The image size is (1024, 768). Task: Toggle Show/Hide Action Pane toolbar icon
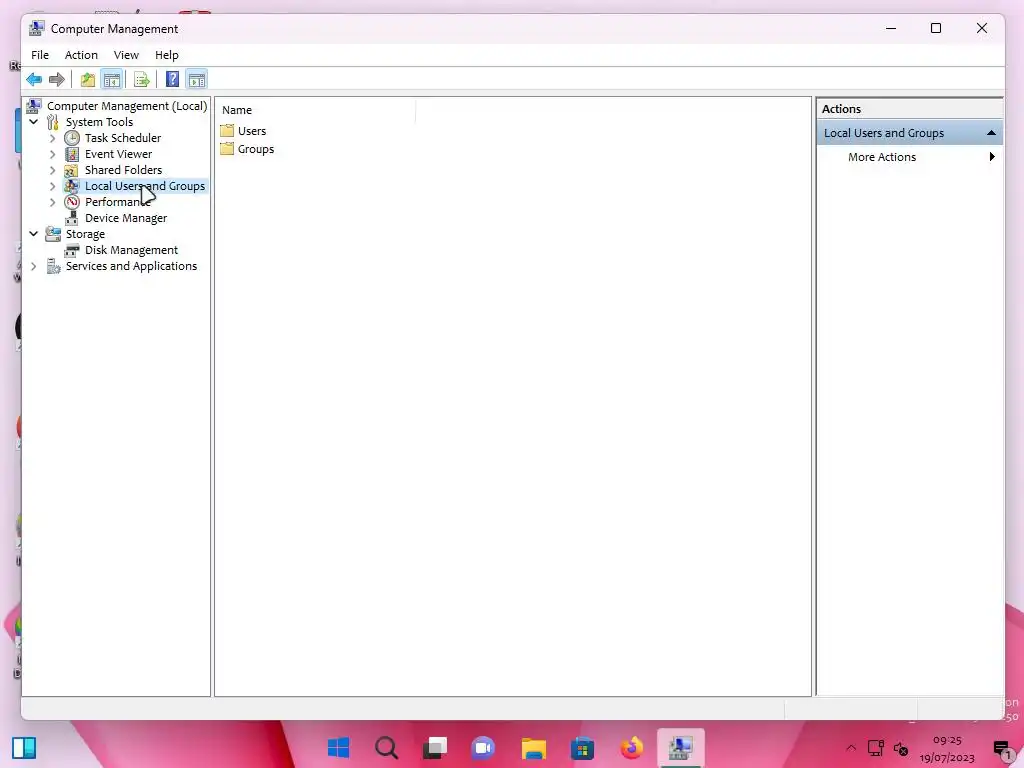coord(197,80)
